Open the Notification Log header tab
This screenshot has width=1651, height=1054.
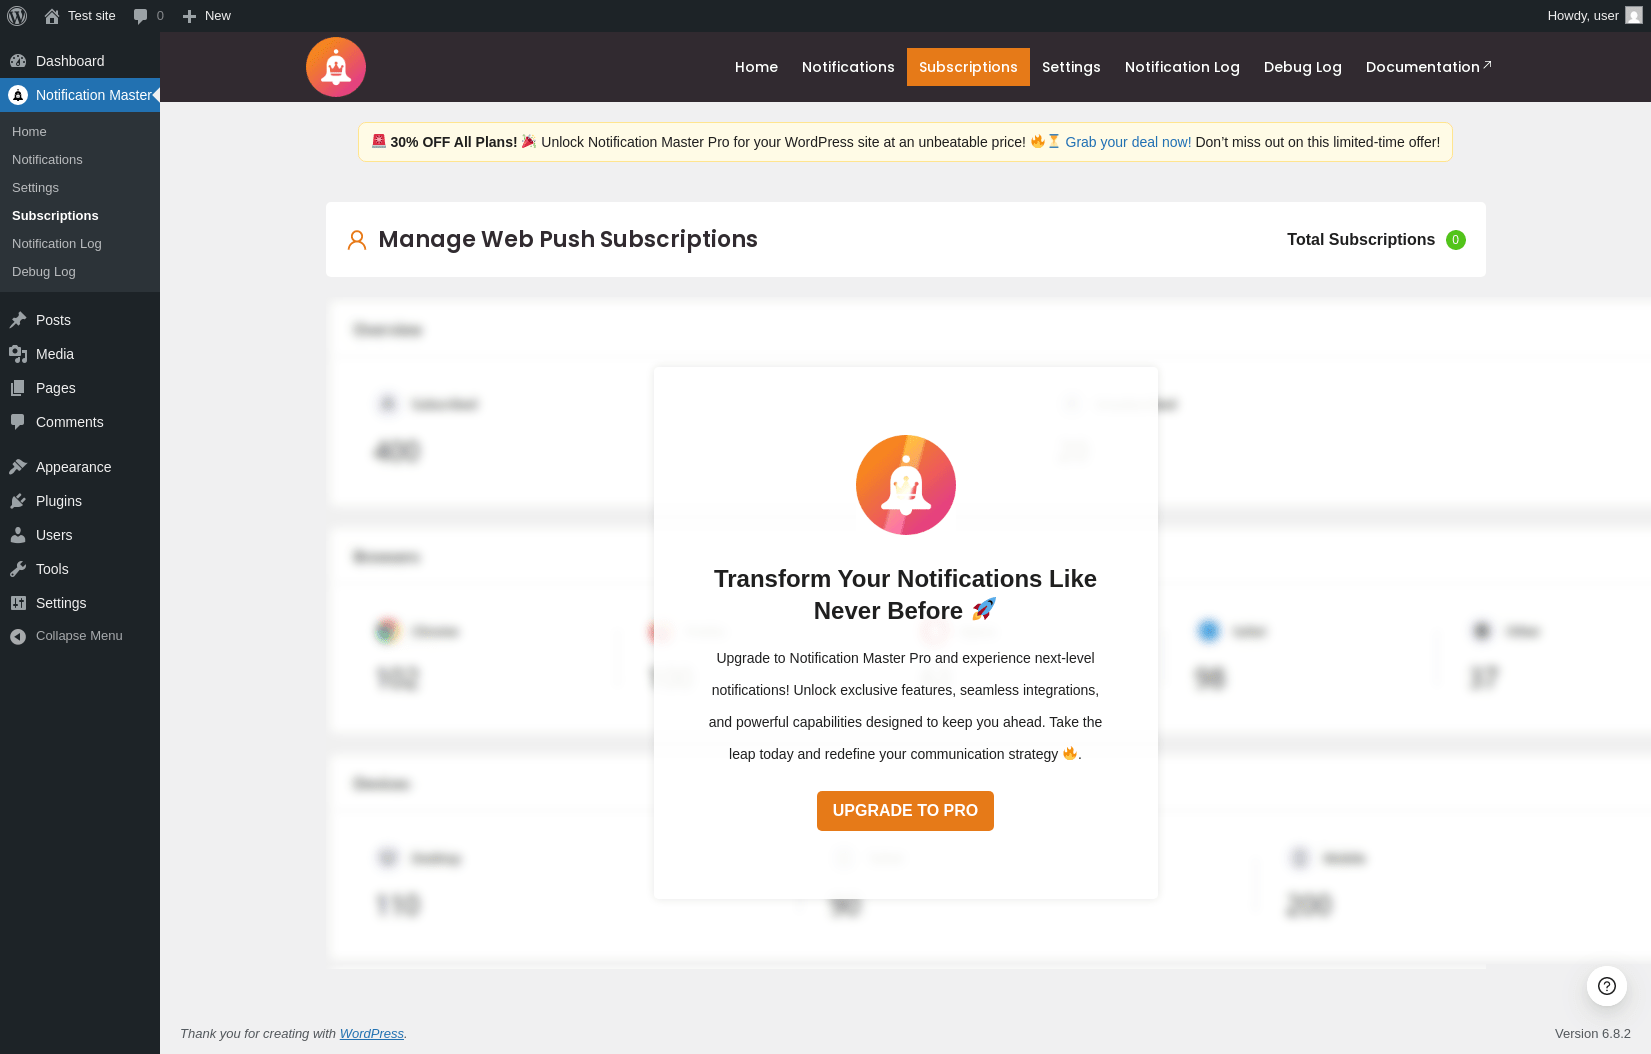tap(1182, 67)
